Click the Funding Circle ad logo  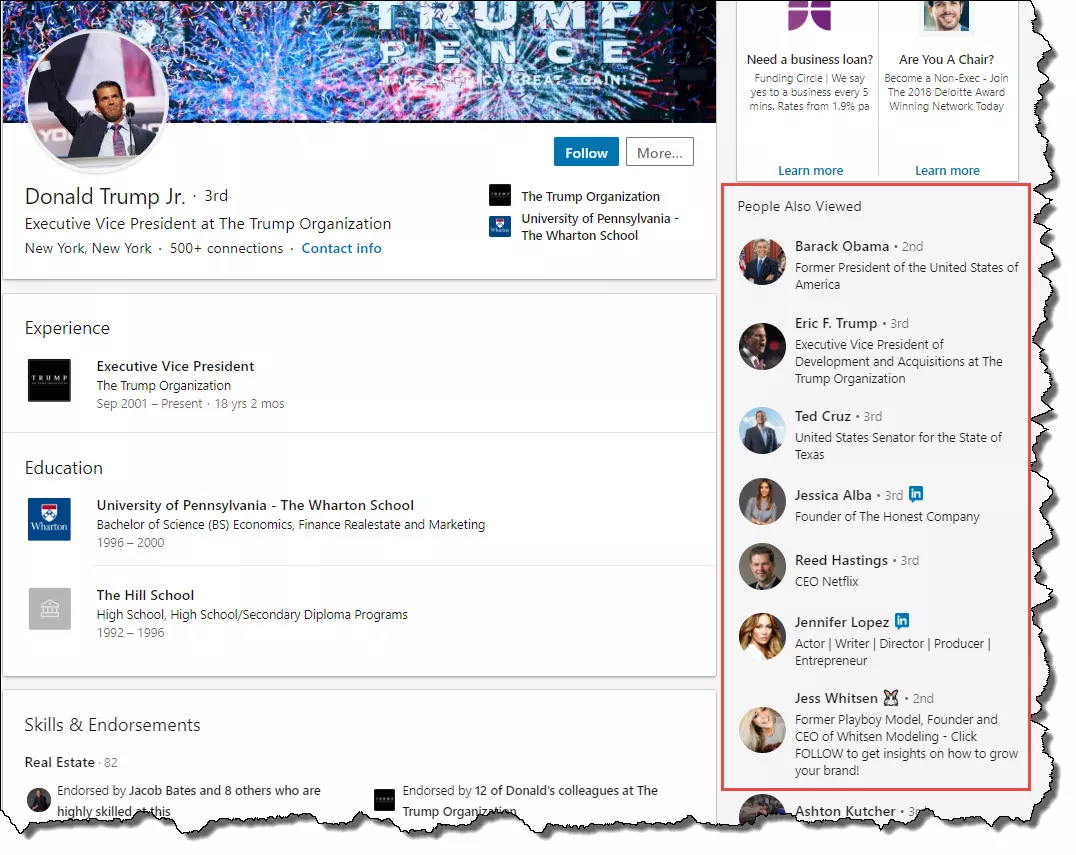(810, 15)
